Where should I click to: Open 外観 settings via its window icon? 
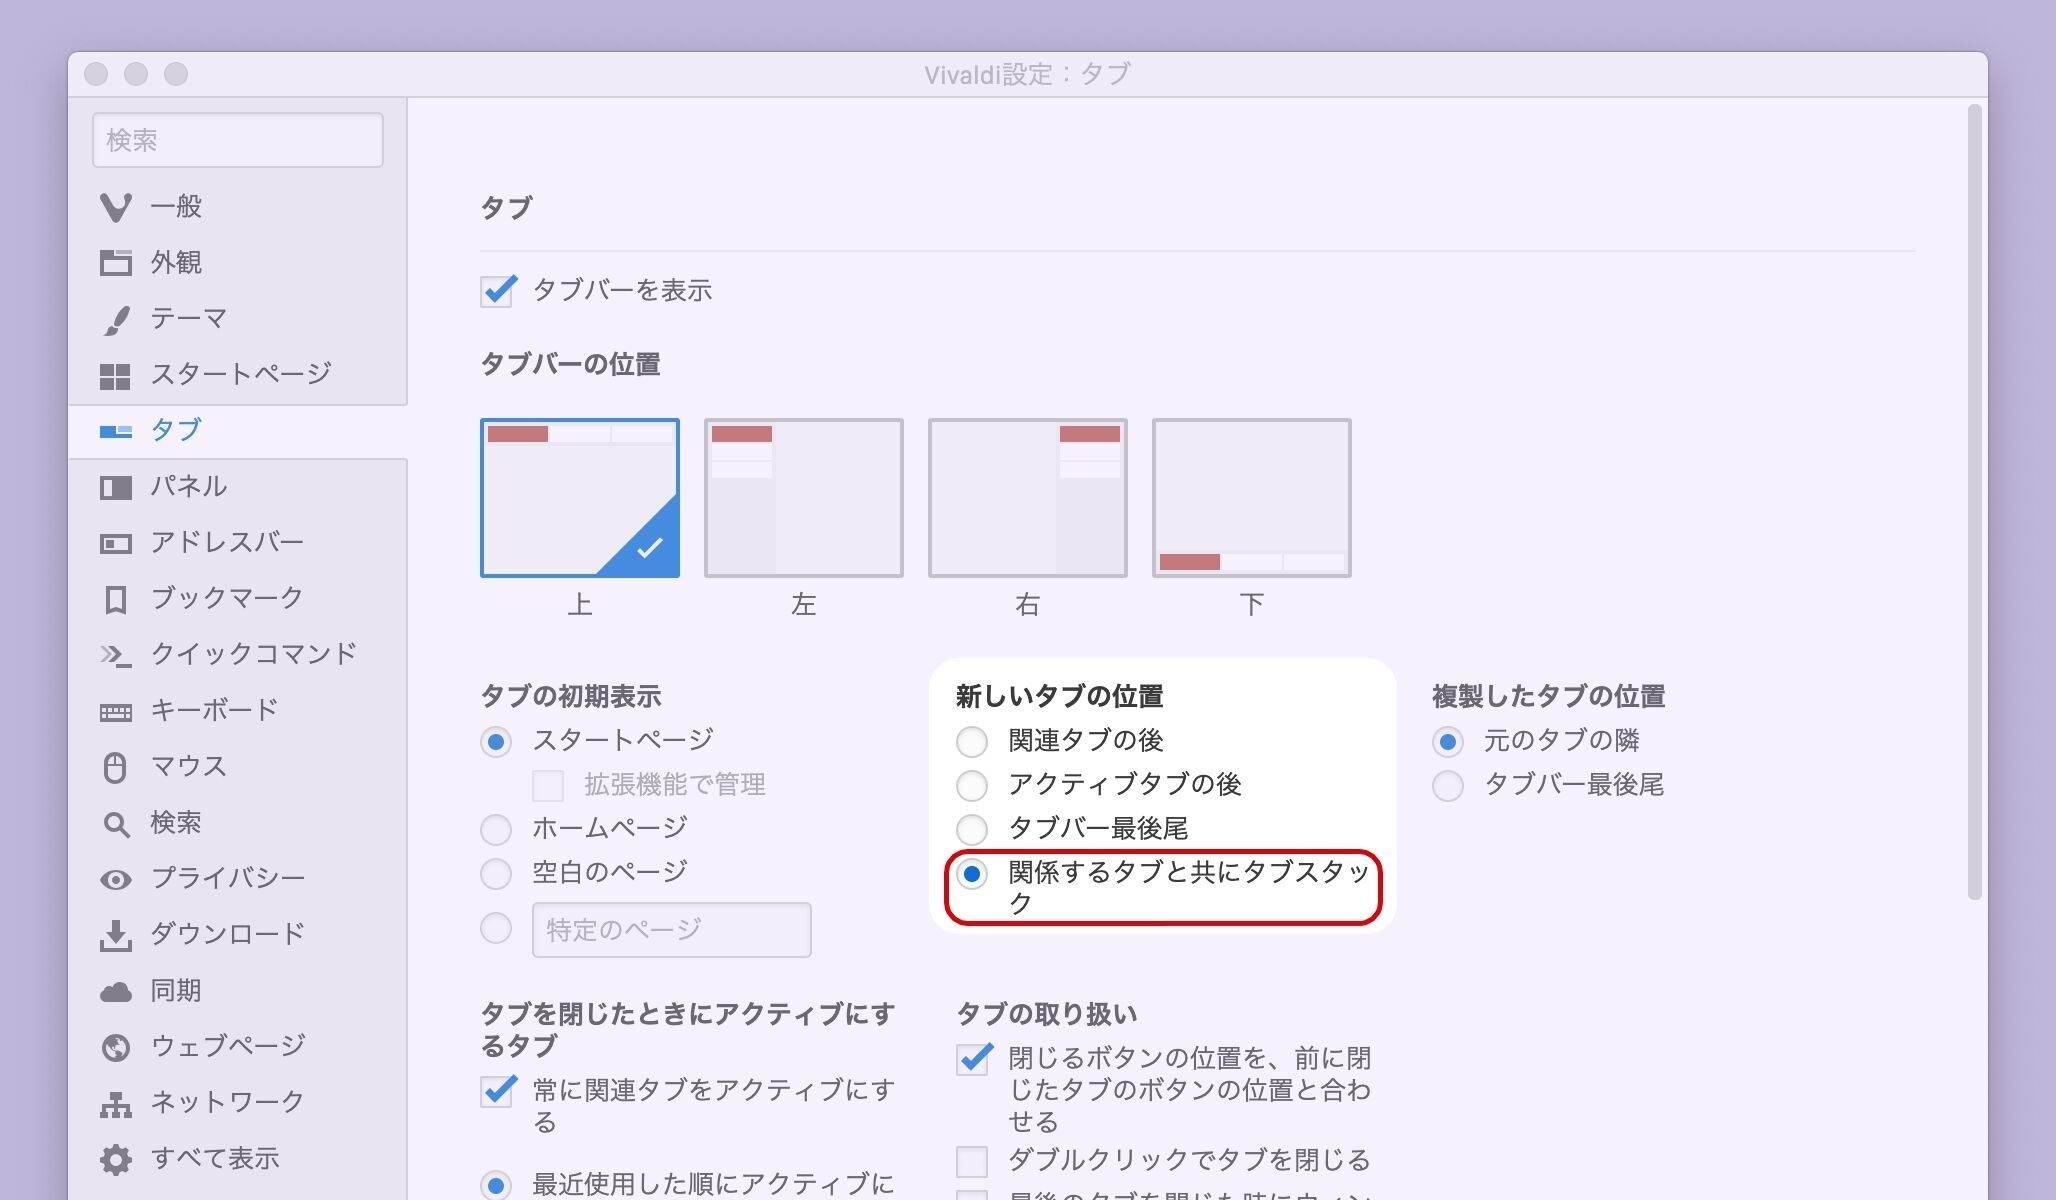[x=116, y=263]
